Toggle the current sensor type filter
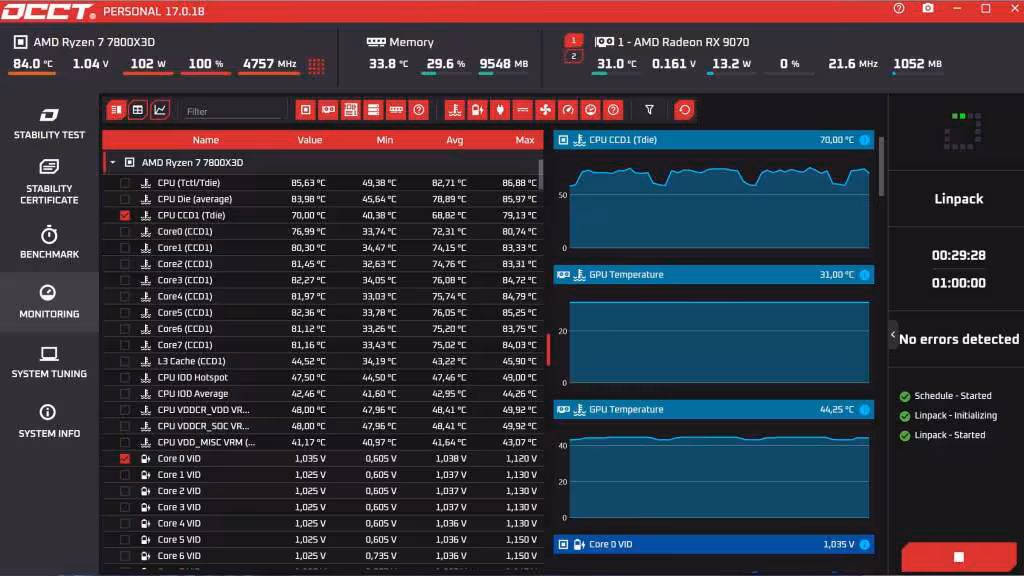This screenshot has width=1024, height=576. click(x=522, y=110)
